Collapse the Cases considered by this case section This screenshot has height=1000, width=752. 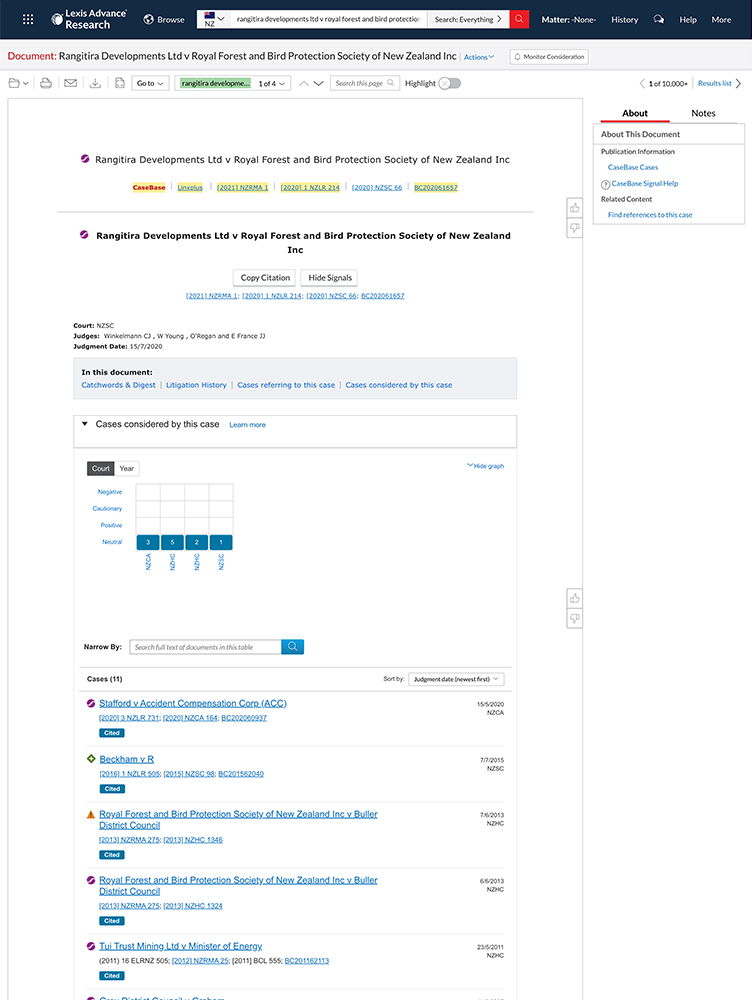point(85,424)
